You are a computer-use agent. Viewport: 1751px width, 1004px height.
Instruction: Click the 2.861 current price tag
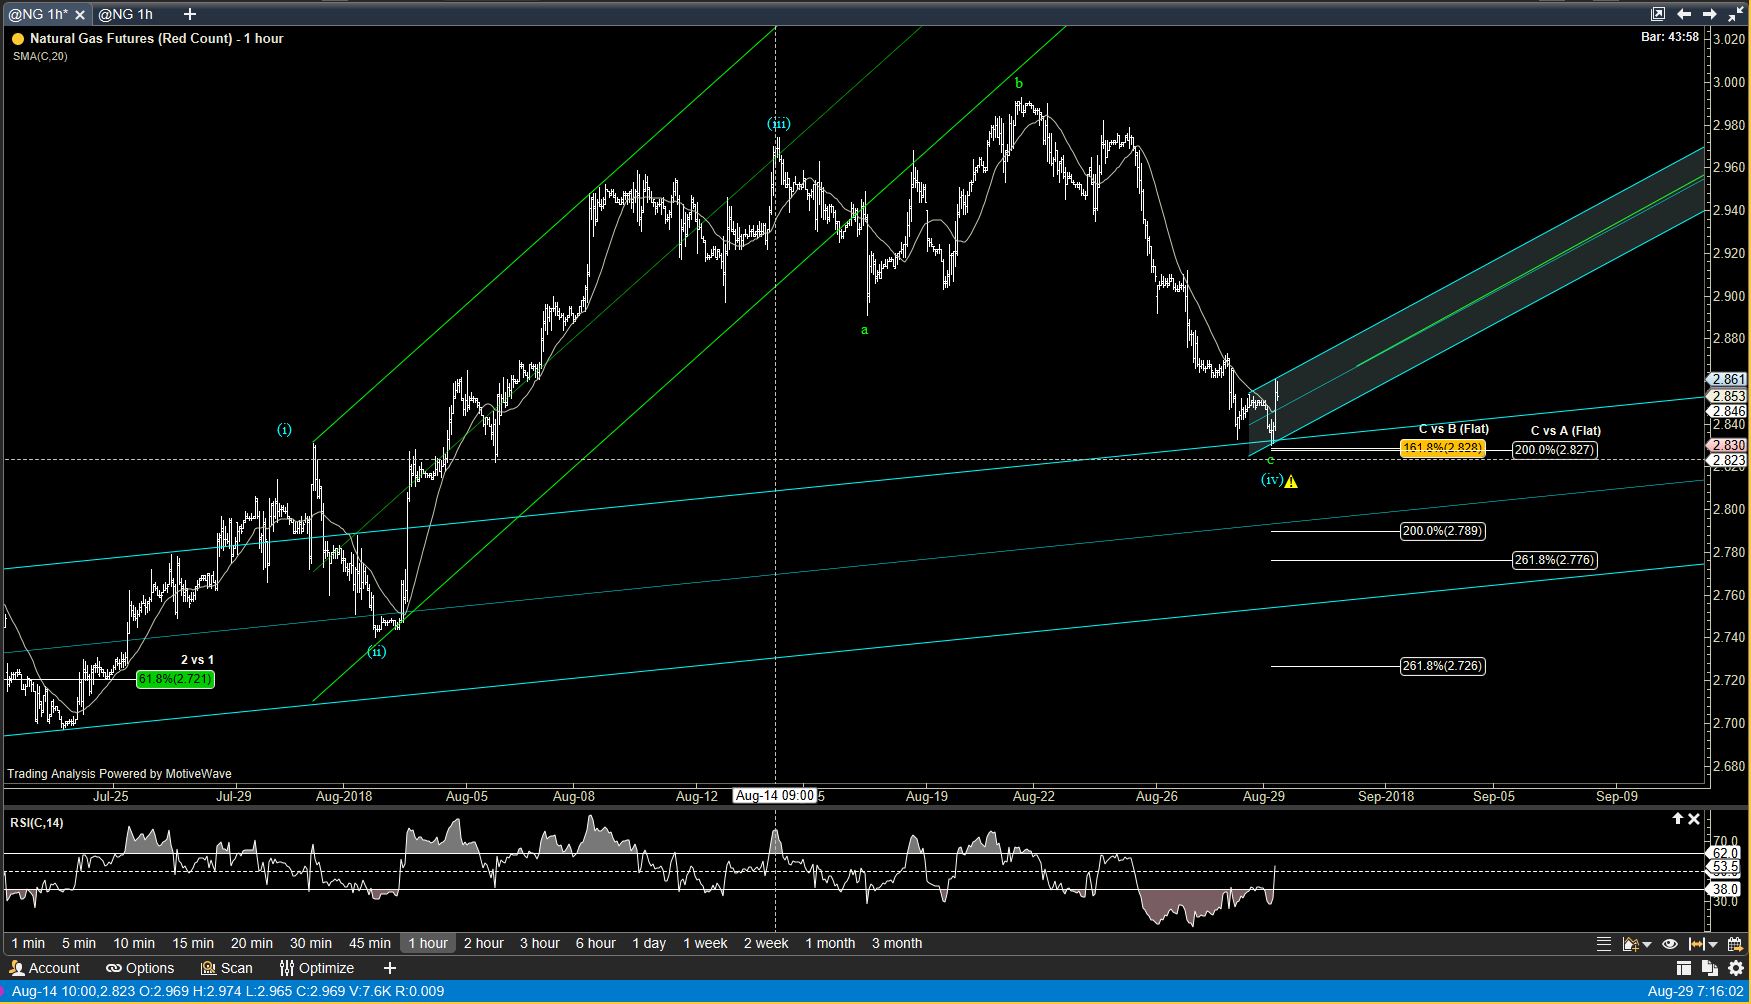1728,380
